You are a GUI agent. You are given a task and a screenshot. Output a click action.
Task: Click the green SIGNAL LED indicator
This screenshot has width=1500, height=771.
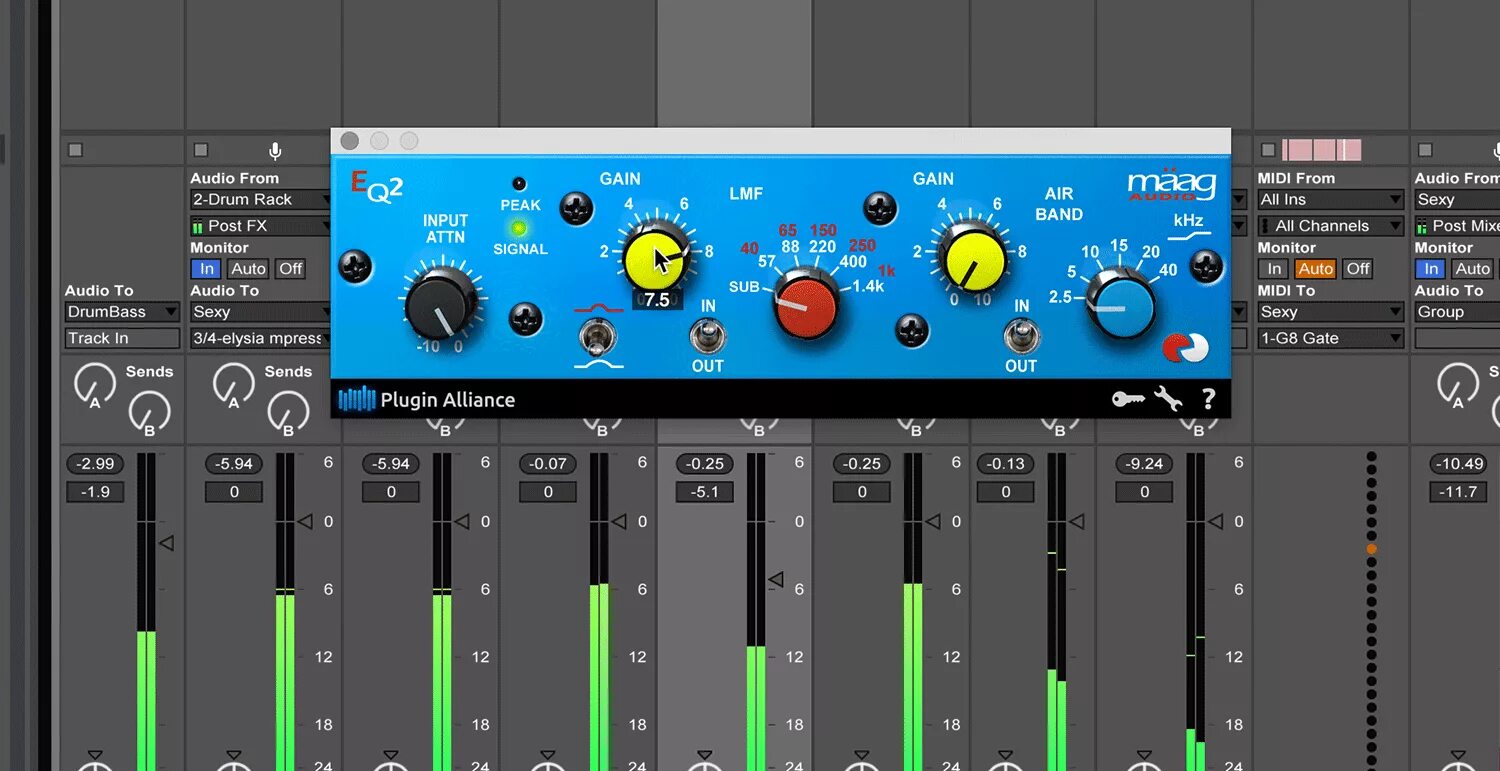(519, 228)
